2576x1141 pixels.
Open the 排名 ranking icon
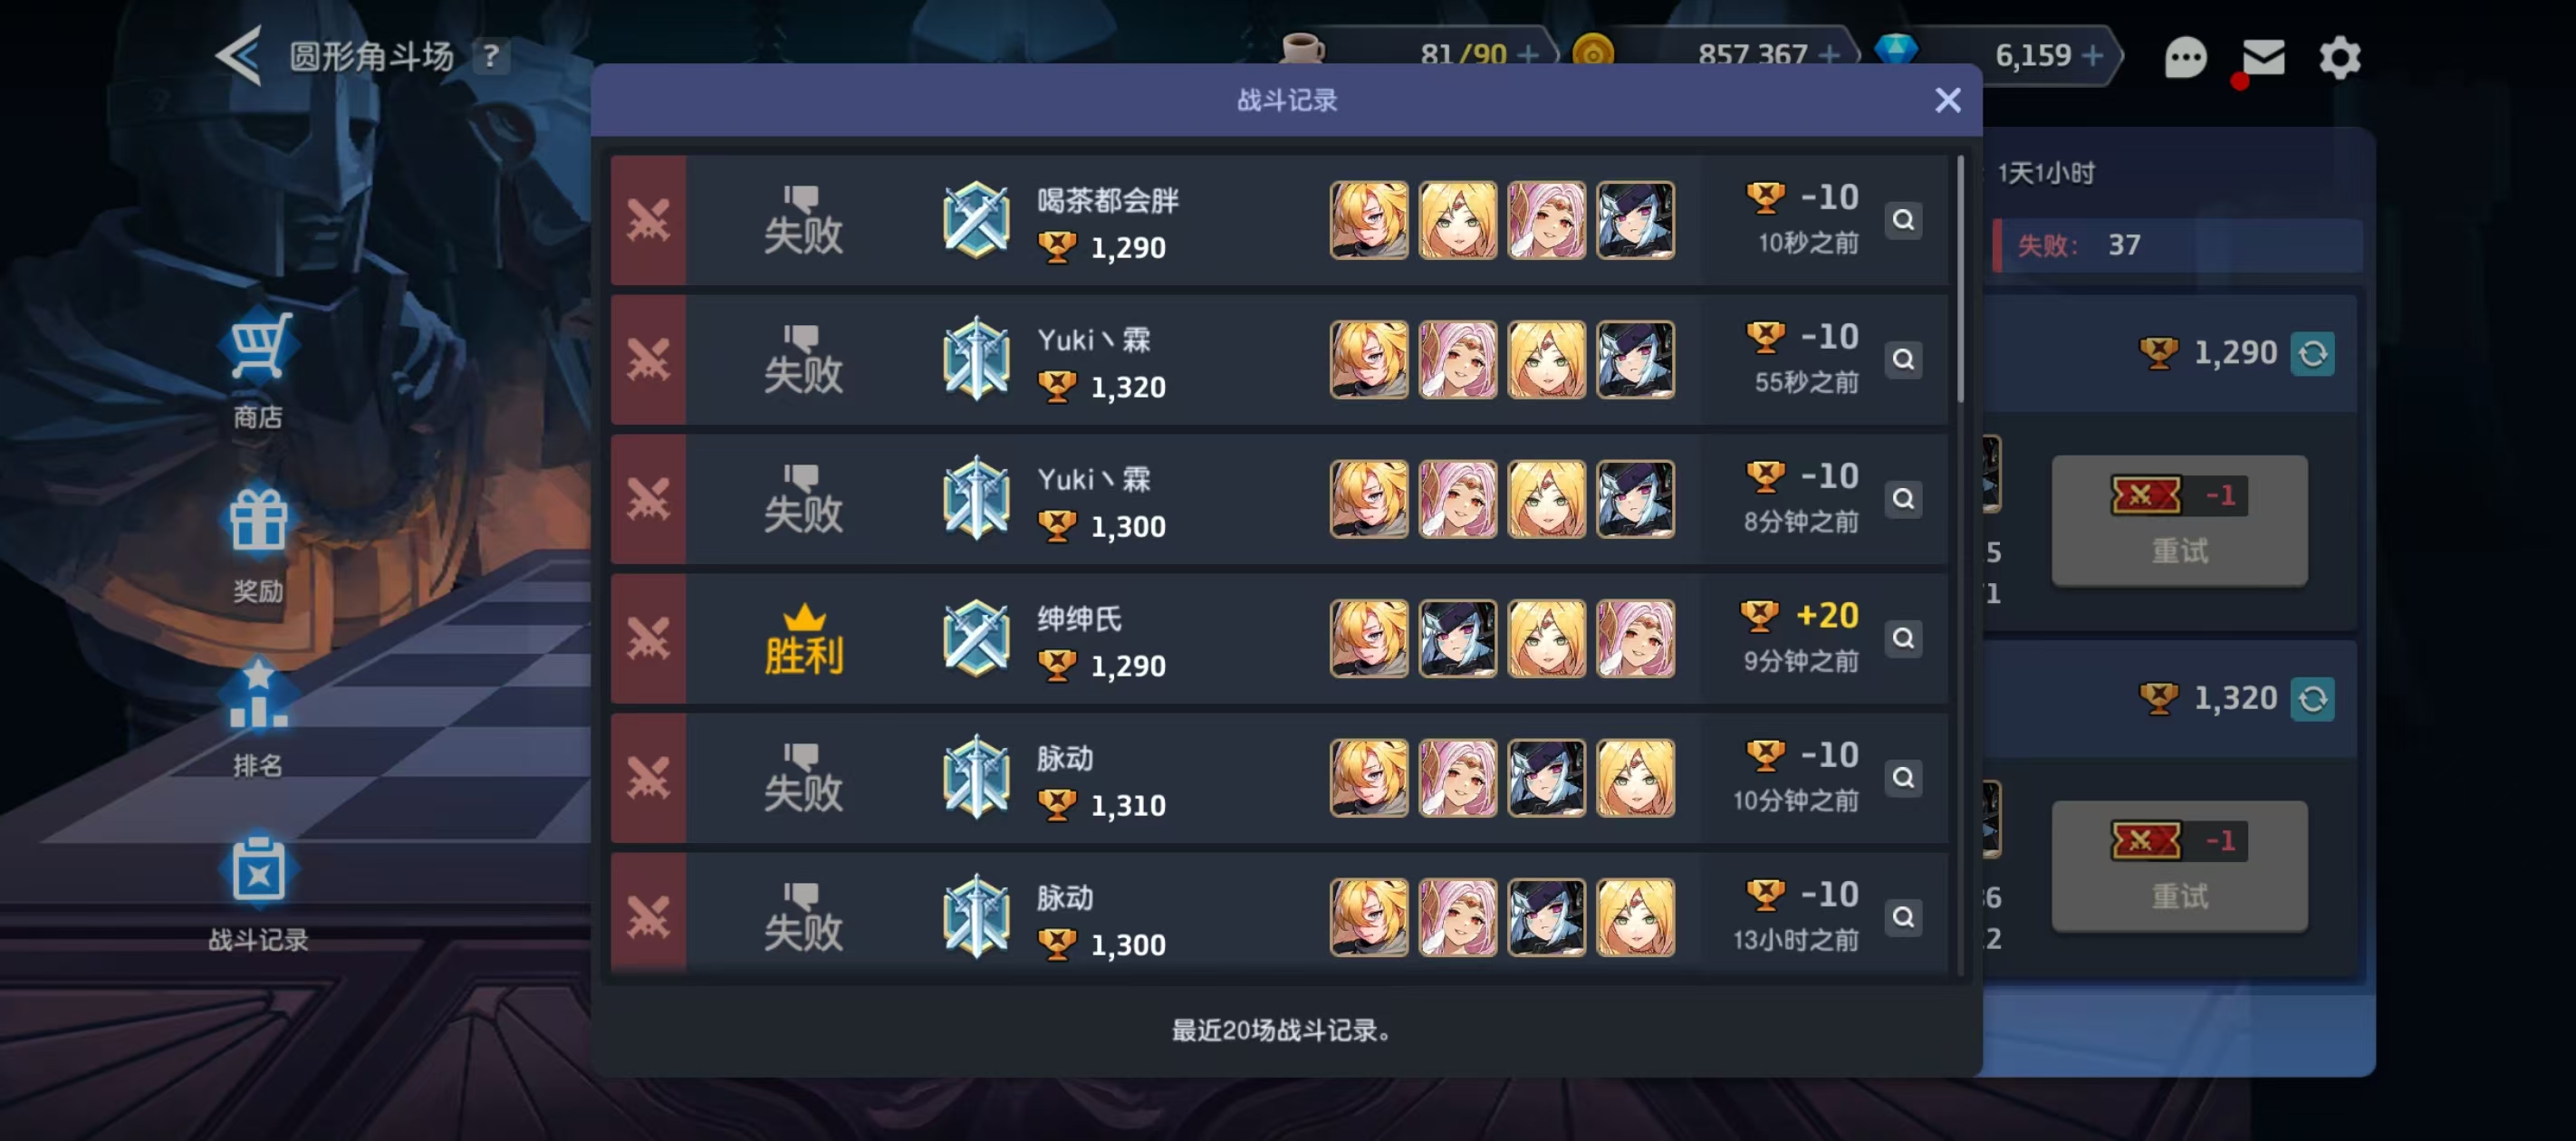pos(257,695)
